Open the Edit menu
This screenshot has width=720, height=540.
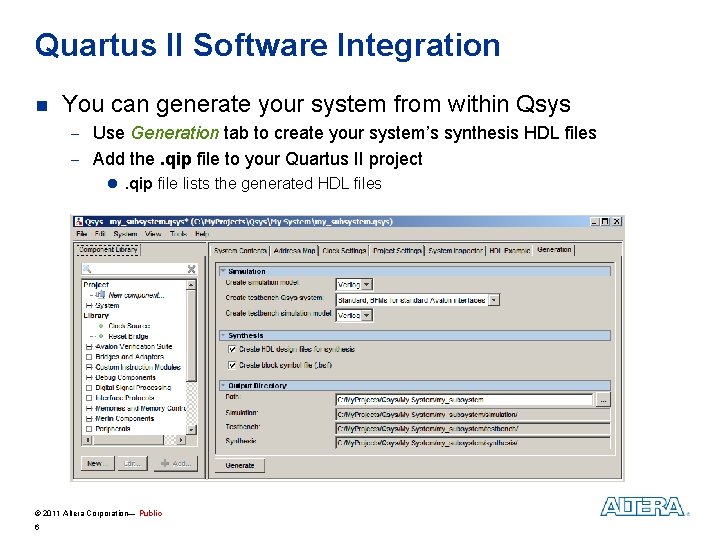100,234
